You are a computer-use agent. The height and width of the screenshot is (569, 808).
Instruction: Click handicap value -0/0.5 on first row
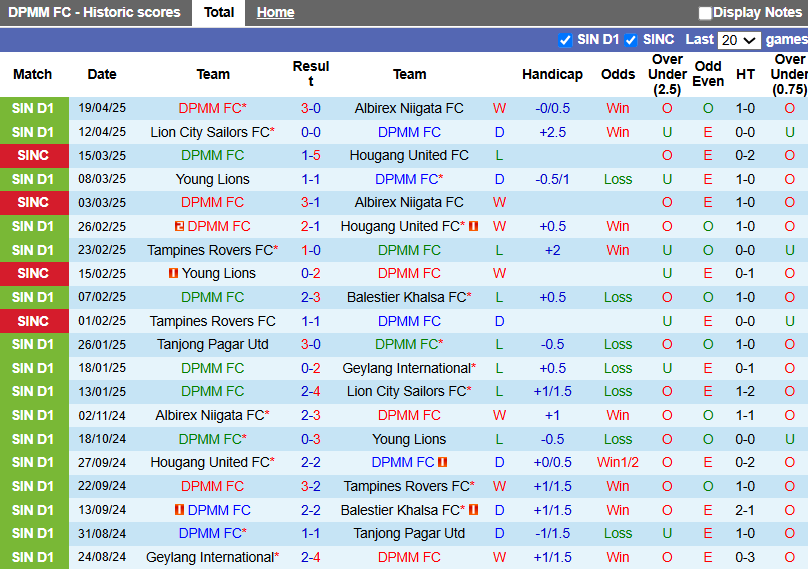click(552, 108)
